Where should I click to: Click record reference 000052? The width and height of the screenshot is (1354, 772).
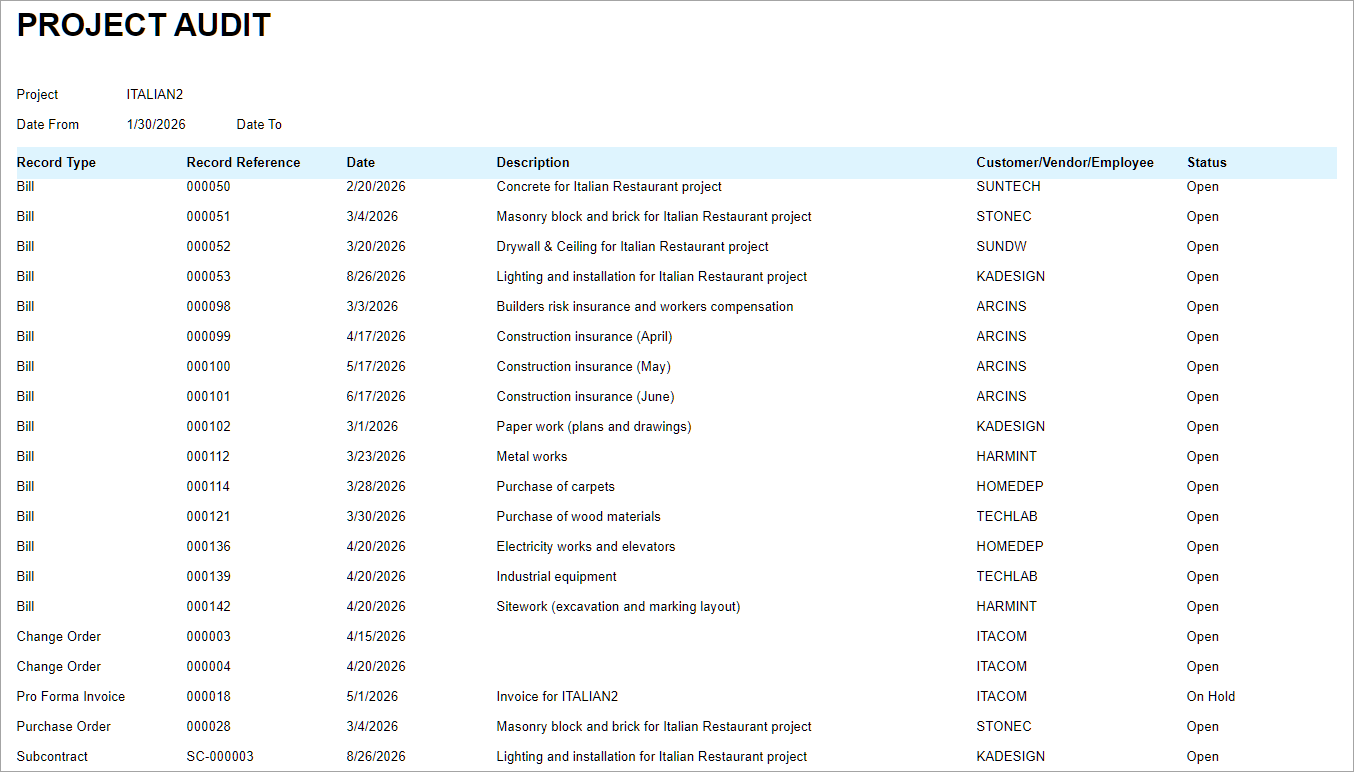click(x=208, y=246)
